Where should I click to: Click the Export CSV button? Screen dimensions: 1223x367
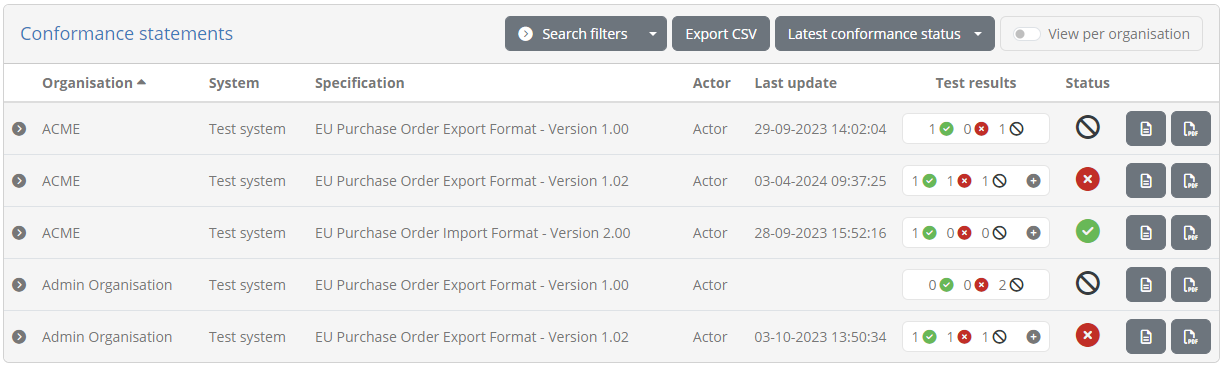721,34
